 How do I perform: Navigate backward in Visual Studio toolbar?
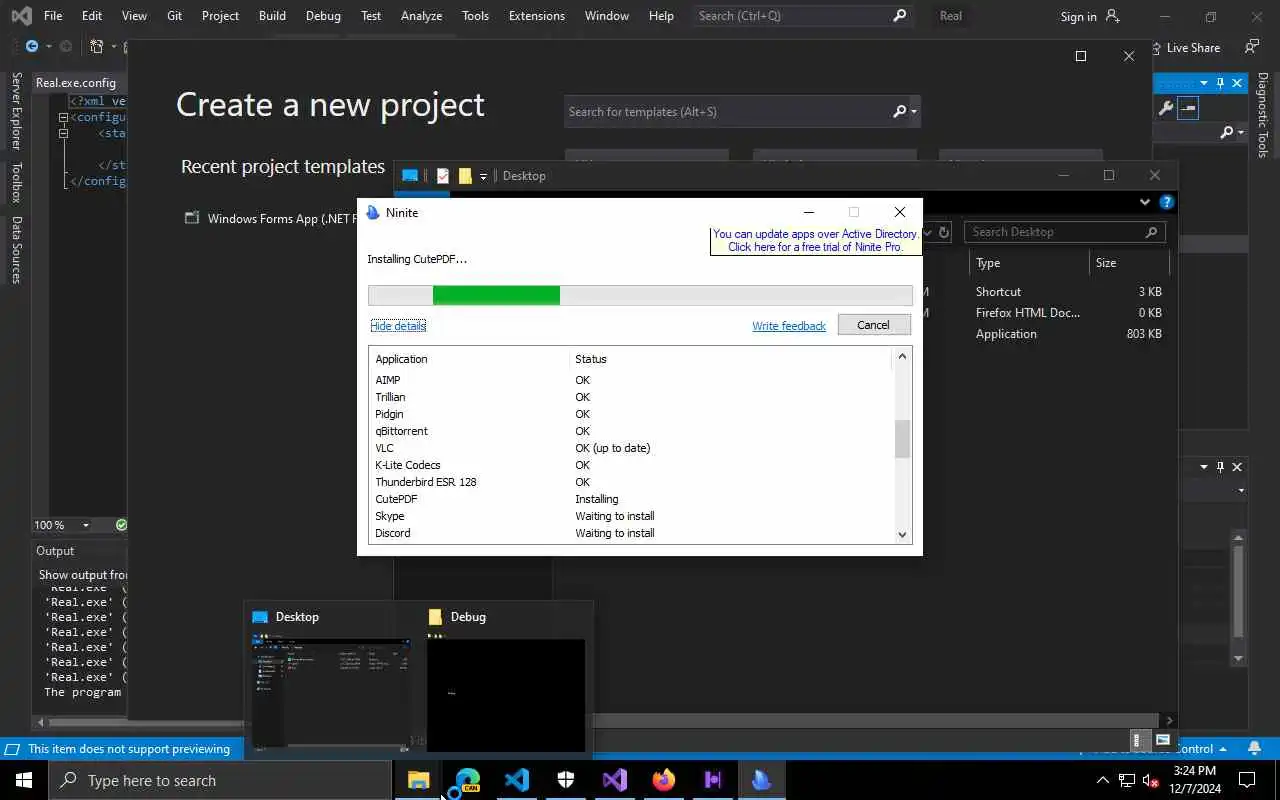[x=32, y=47]
